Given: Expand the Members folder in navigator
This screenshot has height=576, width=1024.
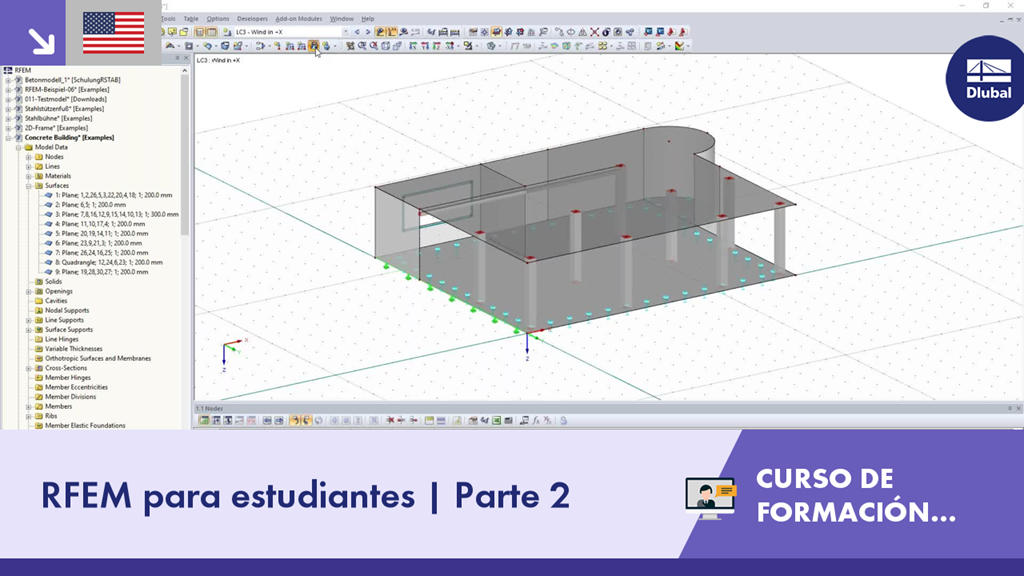Looking at the screenshot, I should click(28, 407).
